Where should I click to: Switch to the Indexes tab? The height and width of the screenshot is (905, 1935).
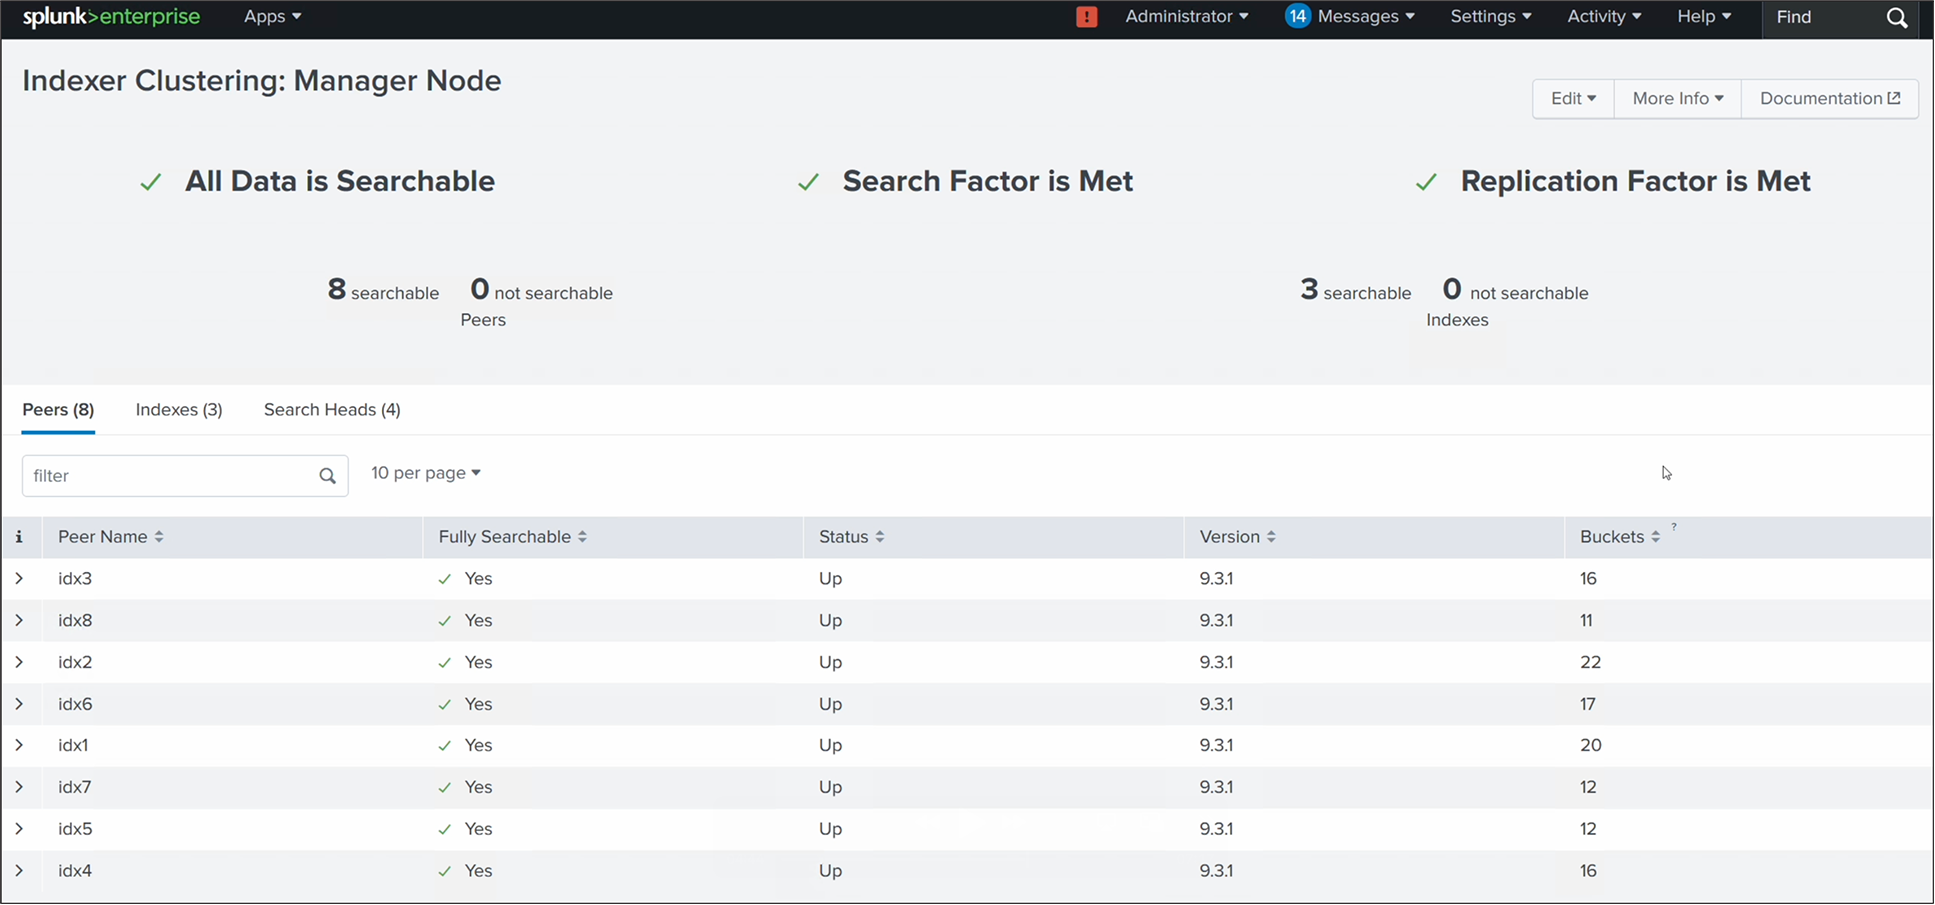178,409
